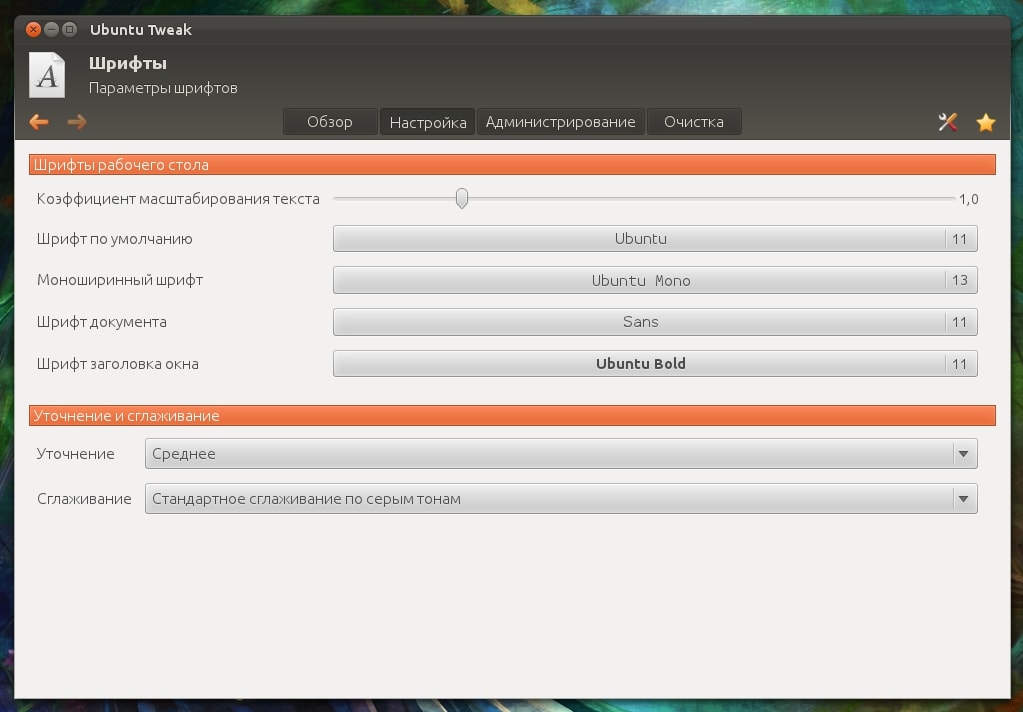Click the Уточнение и сглаживание section header
1023x712 pixels.
point(512,416)
